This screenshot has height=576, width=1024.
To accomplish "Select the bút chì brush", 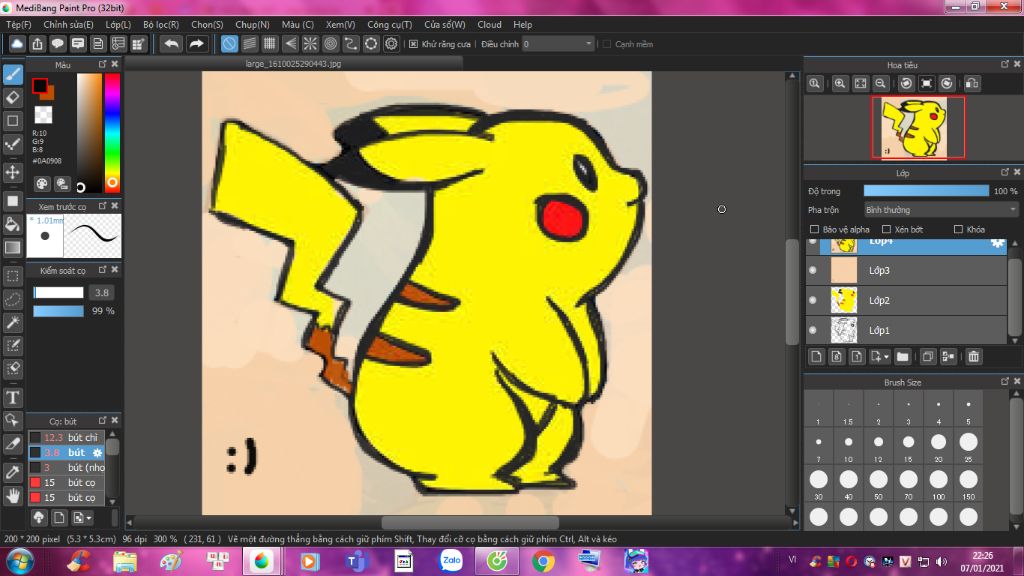I will click(x=67, y=438).
